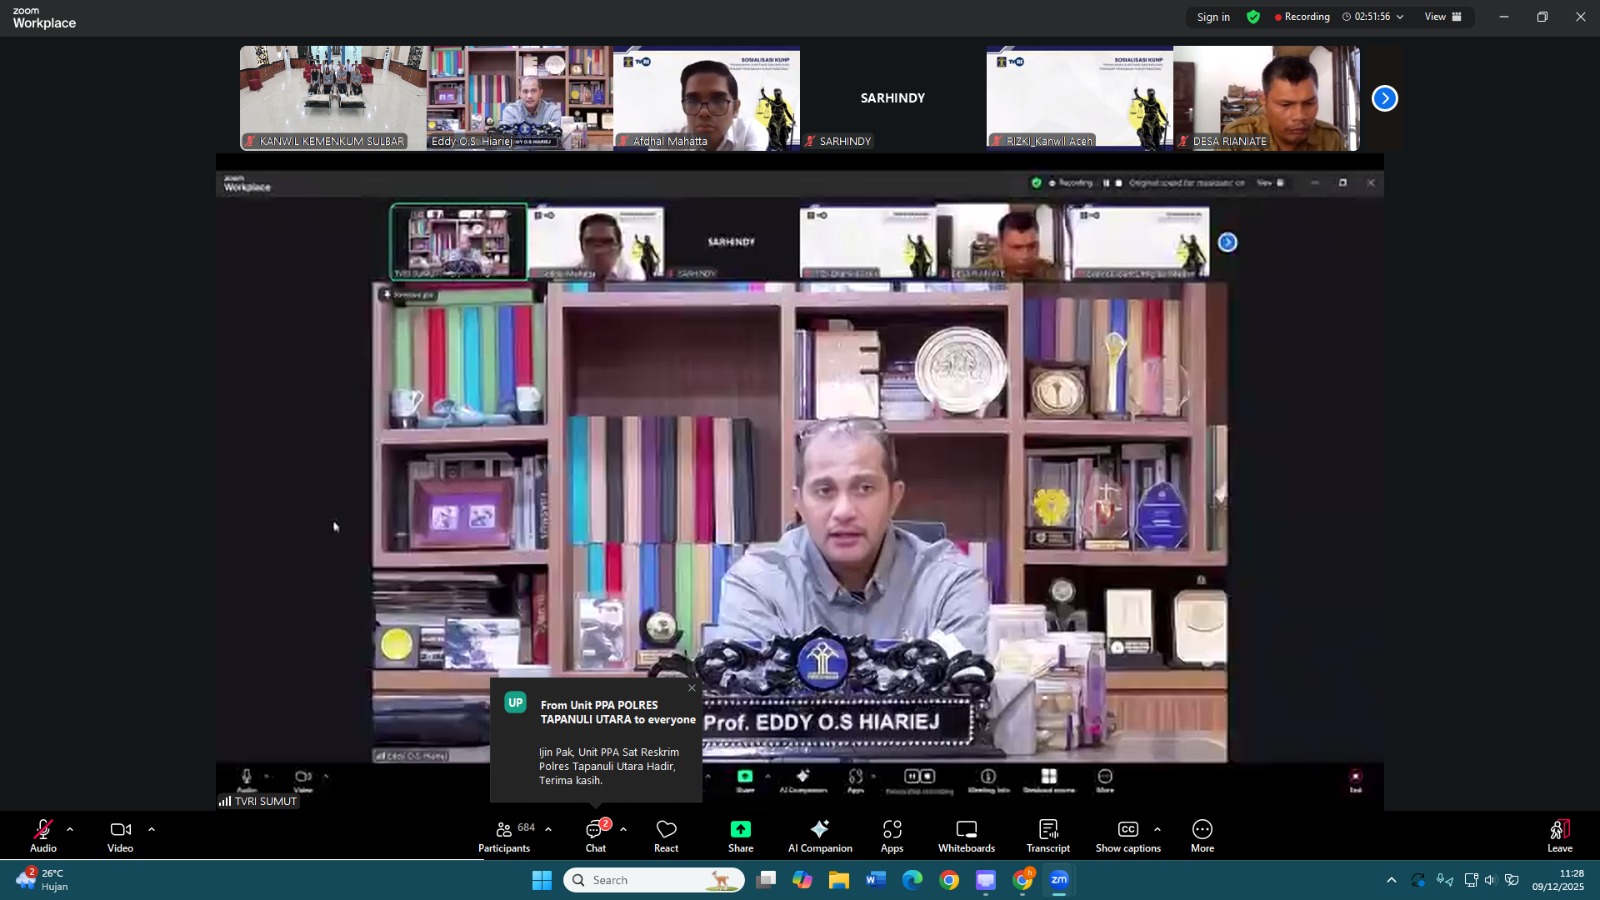
Task: Open the Apps panel
Action: pos(892,834)
